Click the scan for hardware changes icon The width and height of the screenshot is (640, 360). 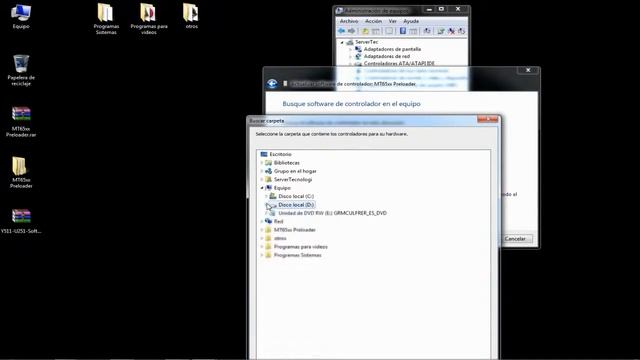tap(427, 31)
